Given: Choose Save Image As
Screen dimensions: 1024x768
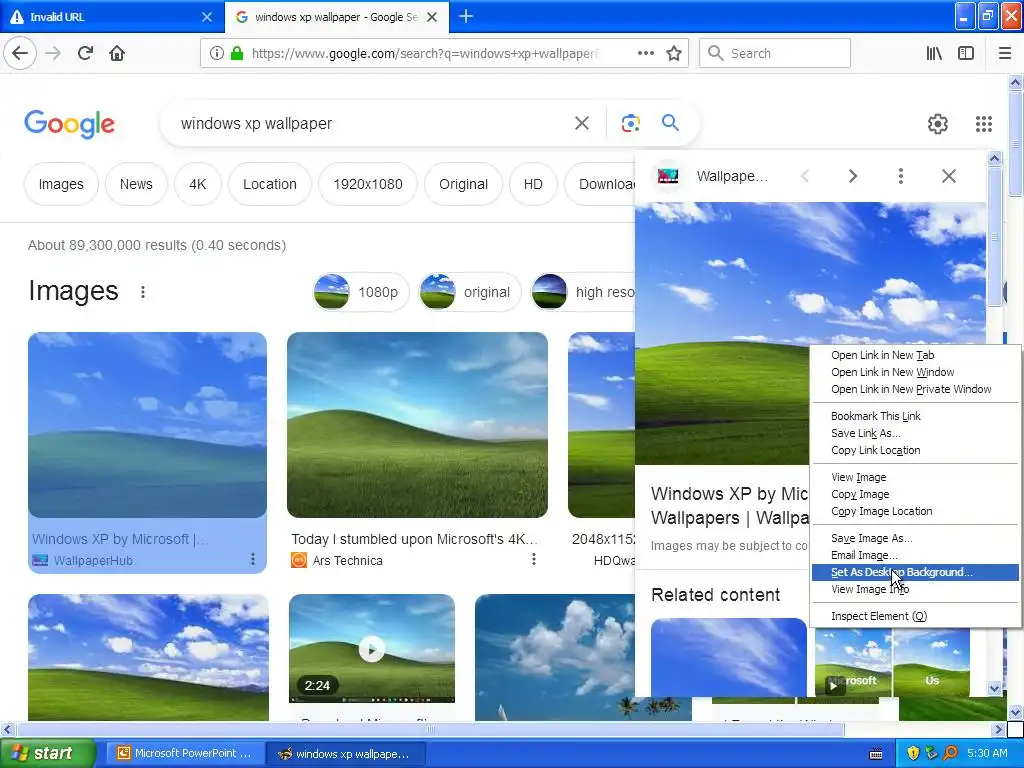Looking at the screenshot, I should pyautogui.click(x=915, y=538).
